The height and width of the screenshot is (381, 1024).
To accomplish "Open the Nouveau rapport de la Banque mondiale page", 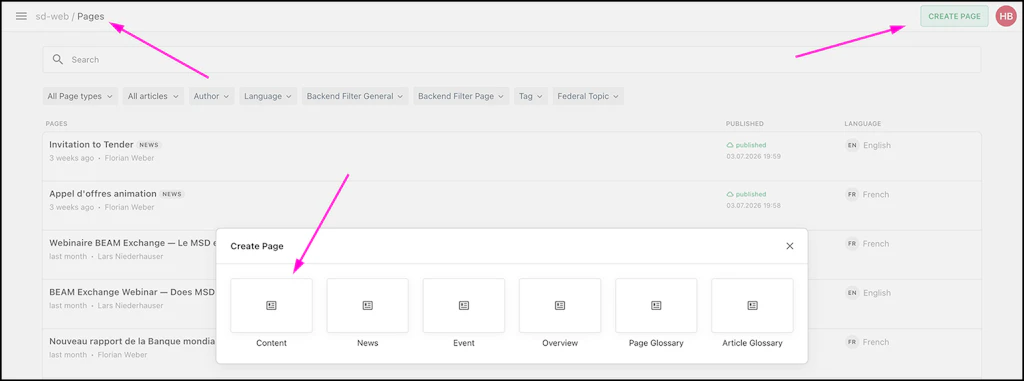I will 132,341.
